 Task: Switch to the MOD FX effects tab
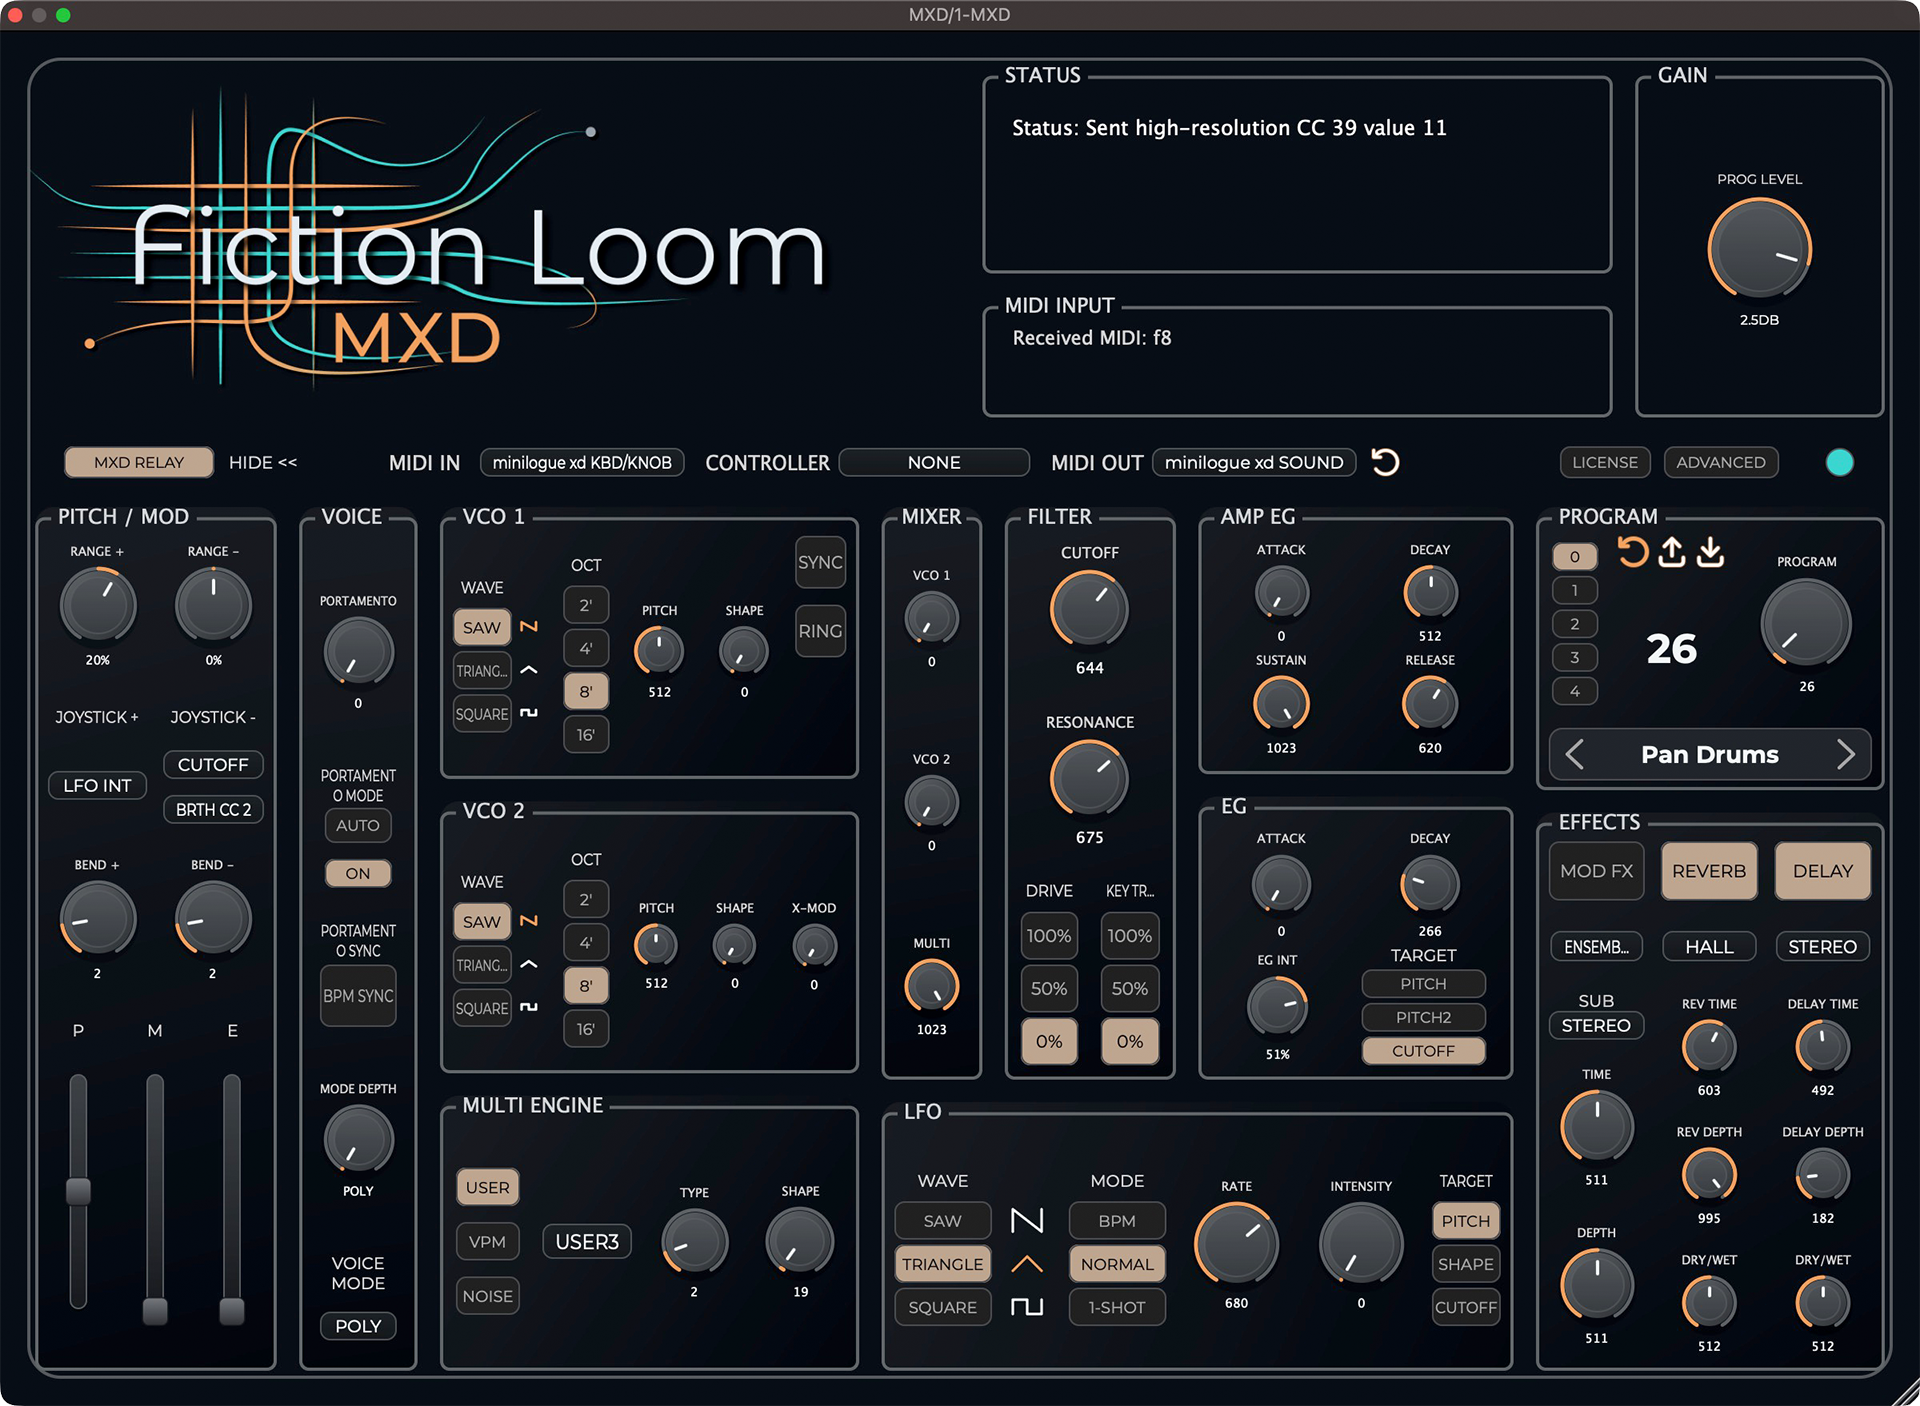coord(1596,871)
